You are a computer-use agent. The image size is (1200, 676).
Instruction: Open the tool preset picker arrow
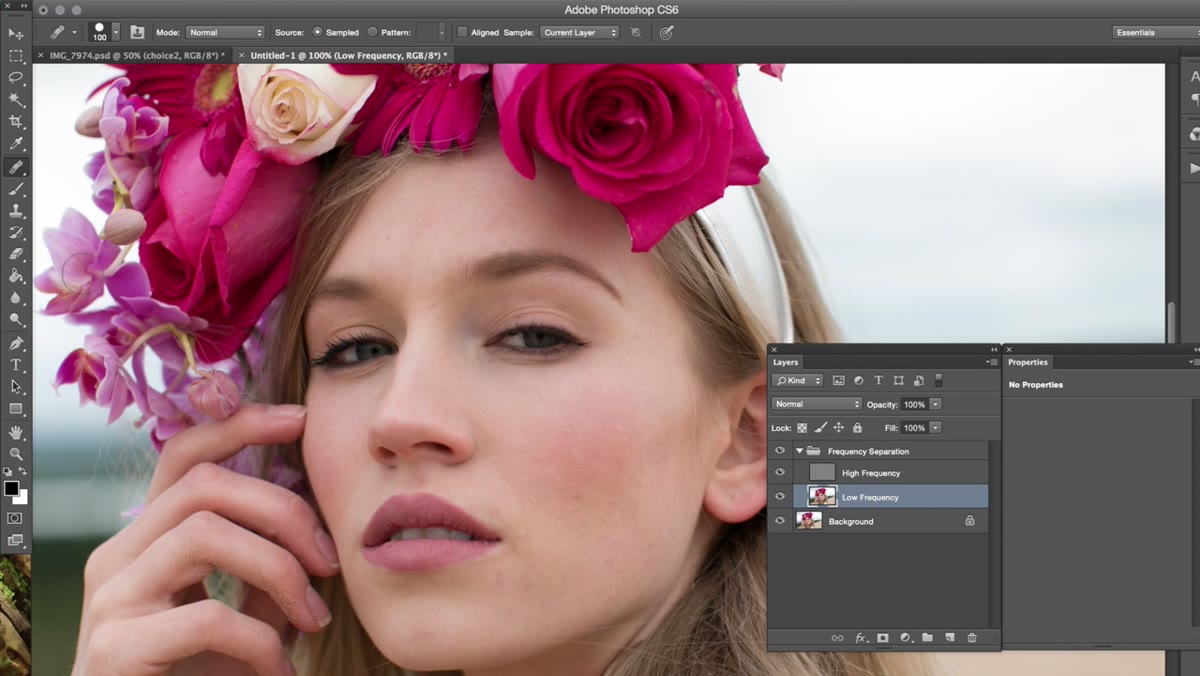point(74,32)
